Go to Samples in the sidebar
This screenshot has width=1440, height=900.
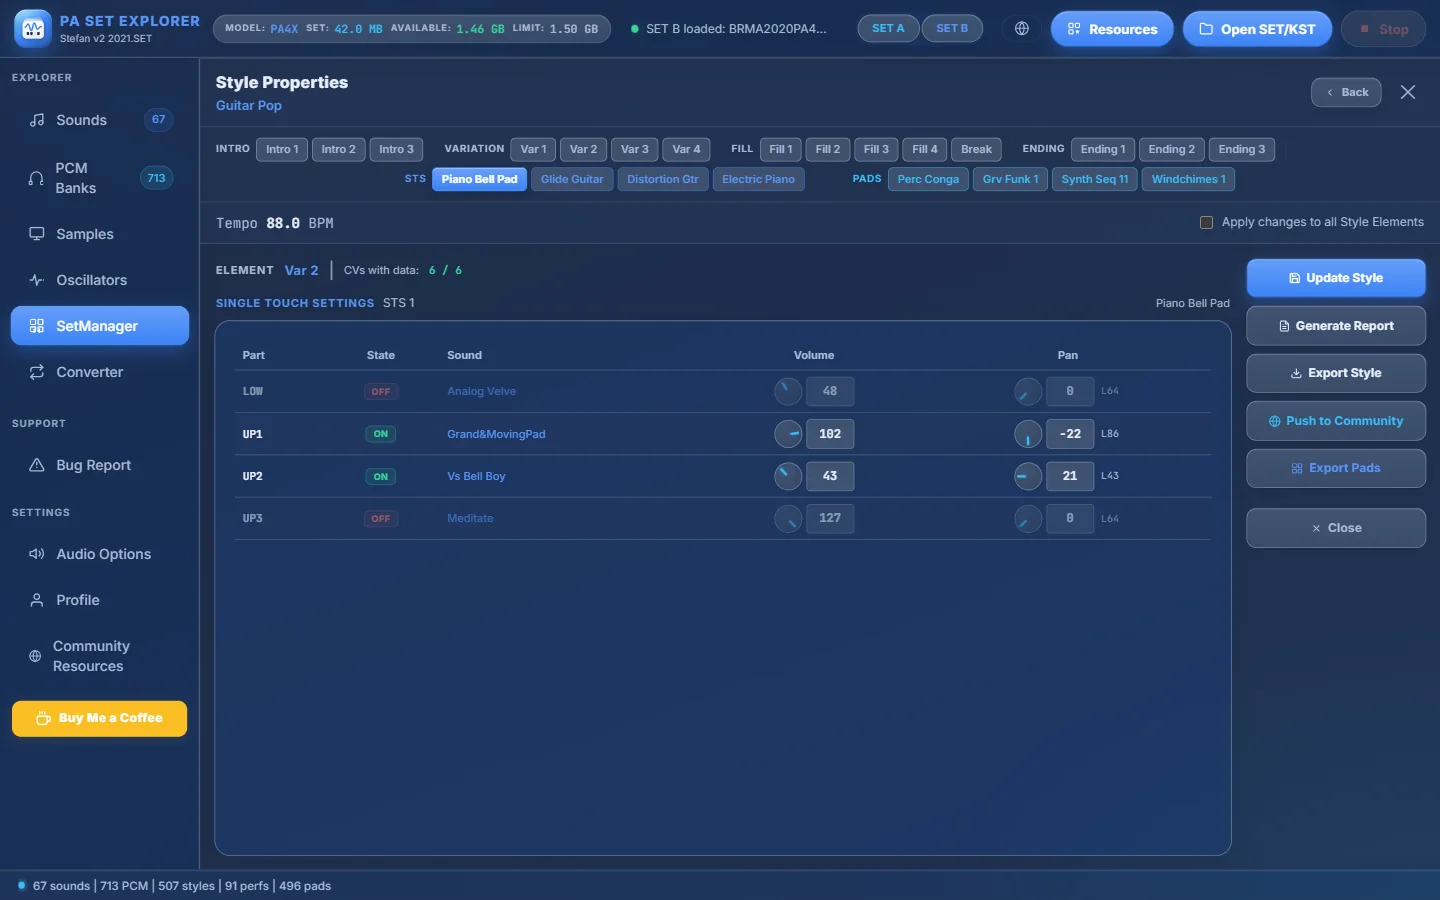point(100,234)
